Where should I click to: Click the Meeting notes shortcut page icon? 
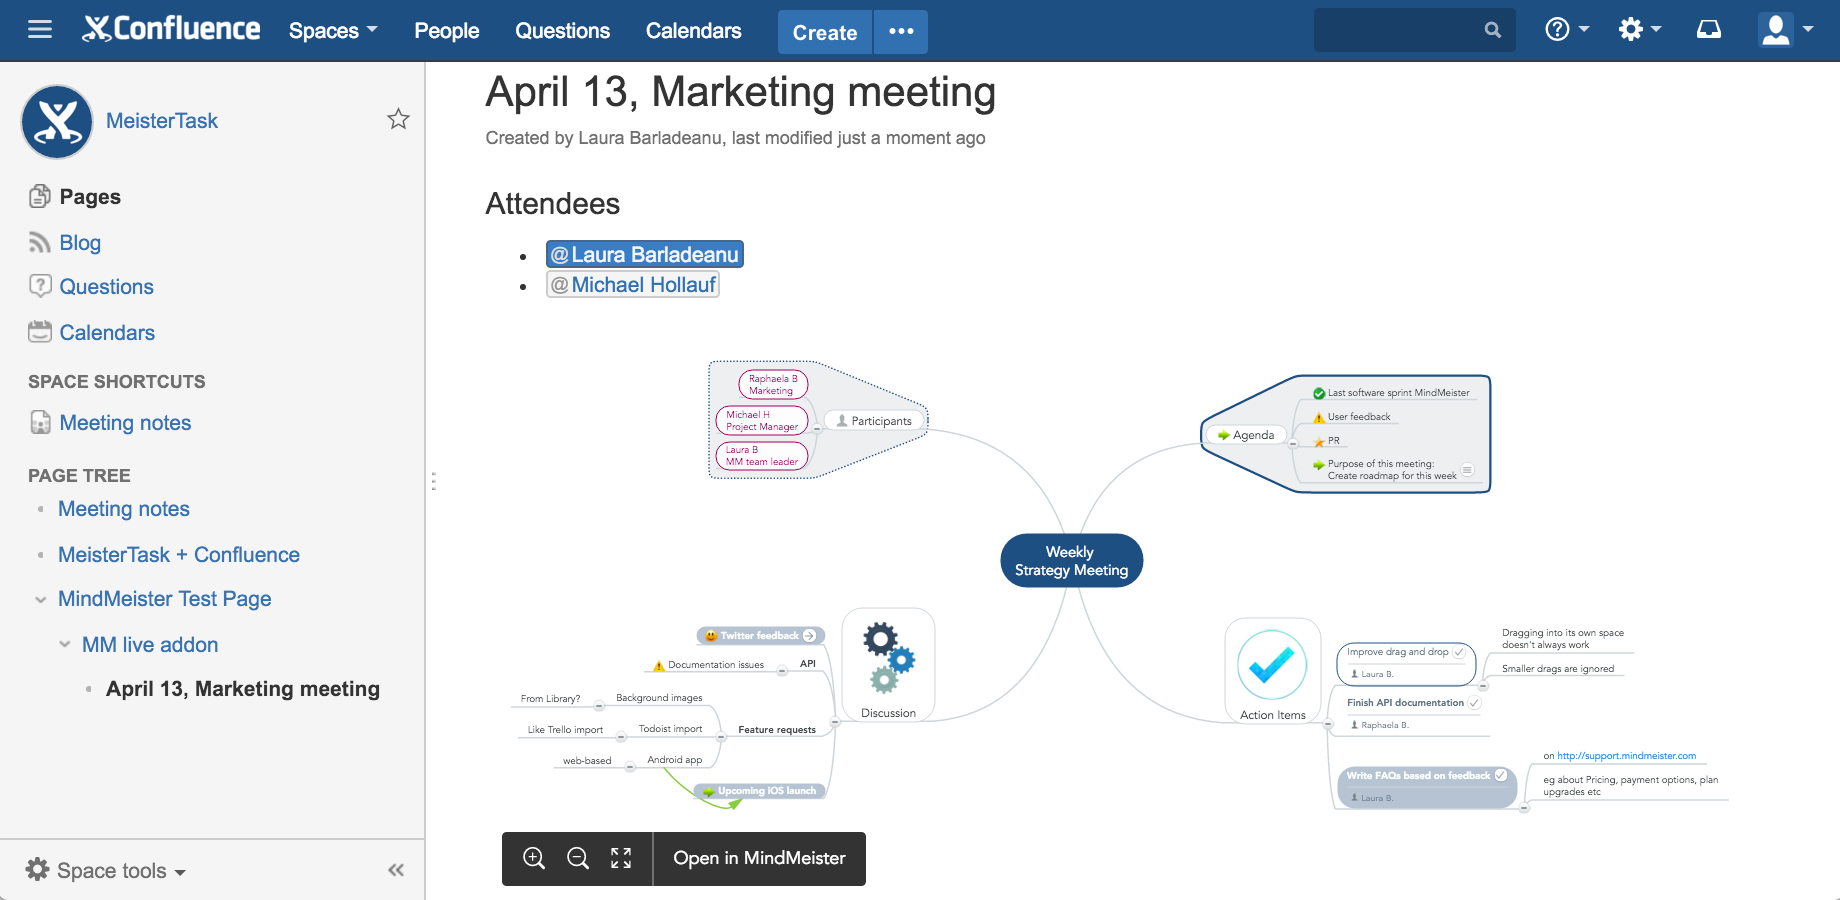pos(40,422)
